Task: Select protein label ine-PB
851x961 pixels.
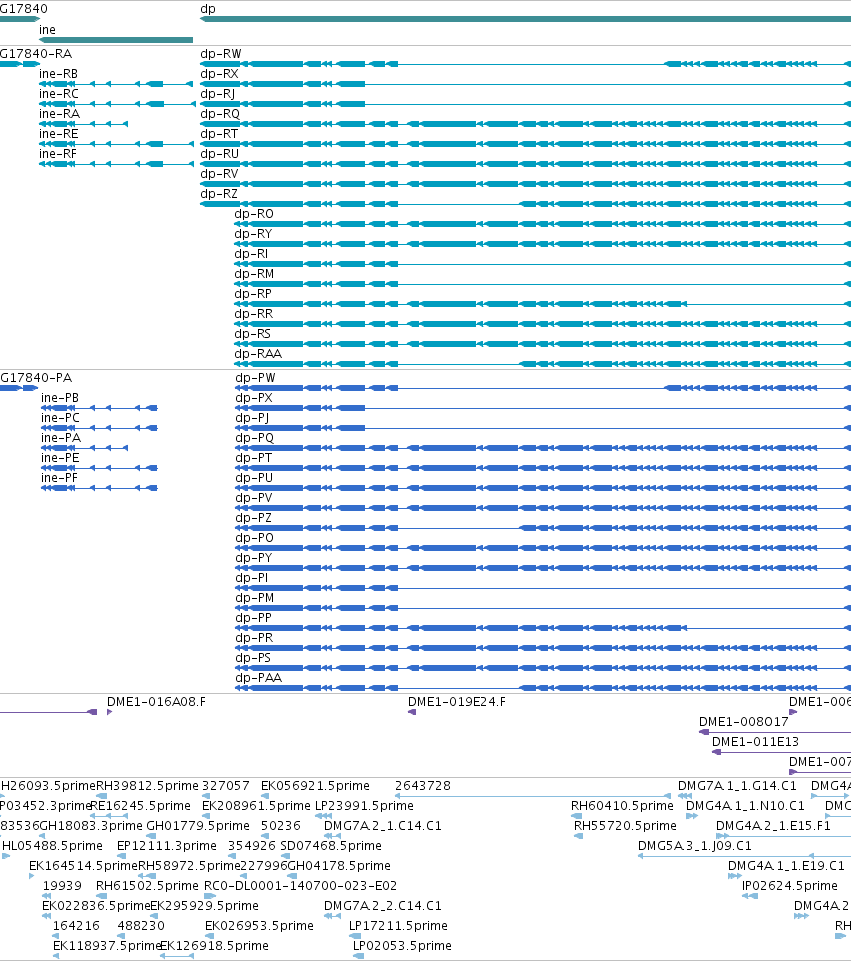Action: [60, 398]
